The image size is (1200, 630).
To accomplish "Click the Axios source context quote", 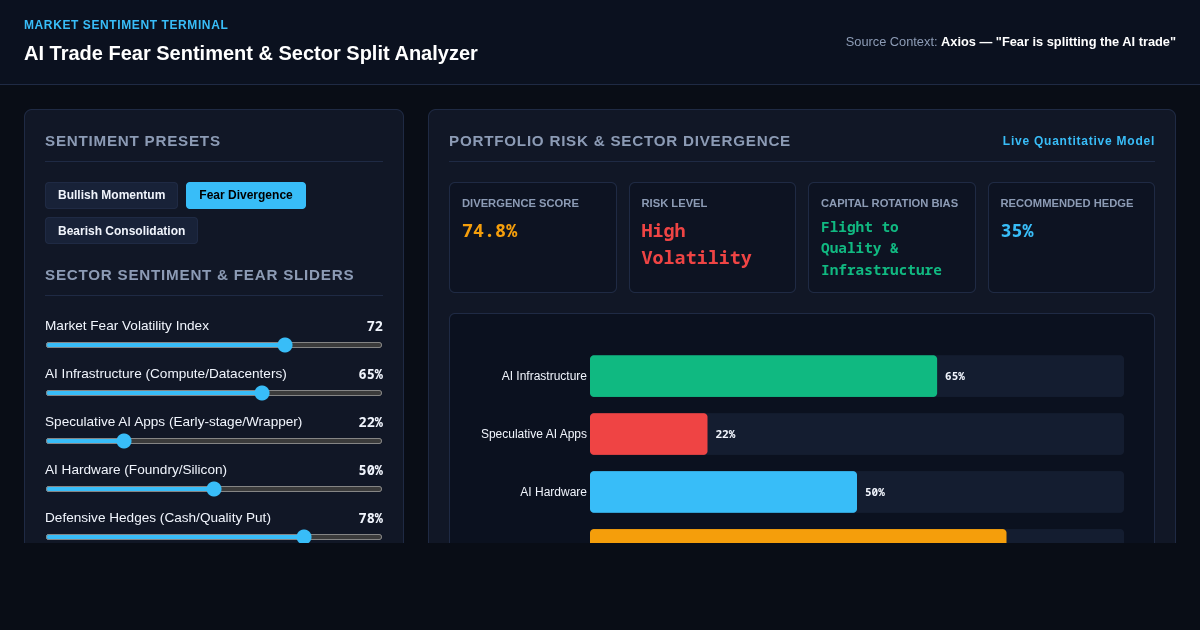I will point(1058,41).
